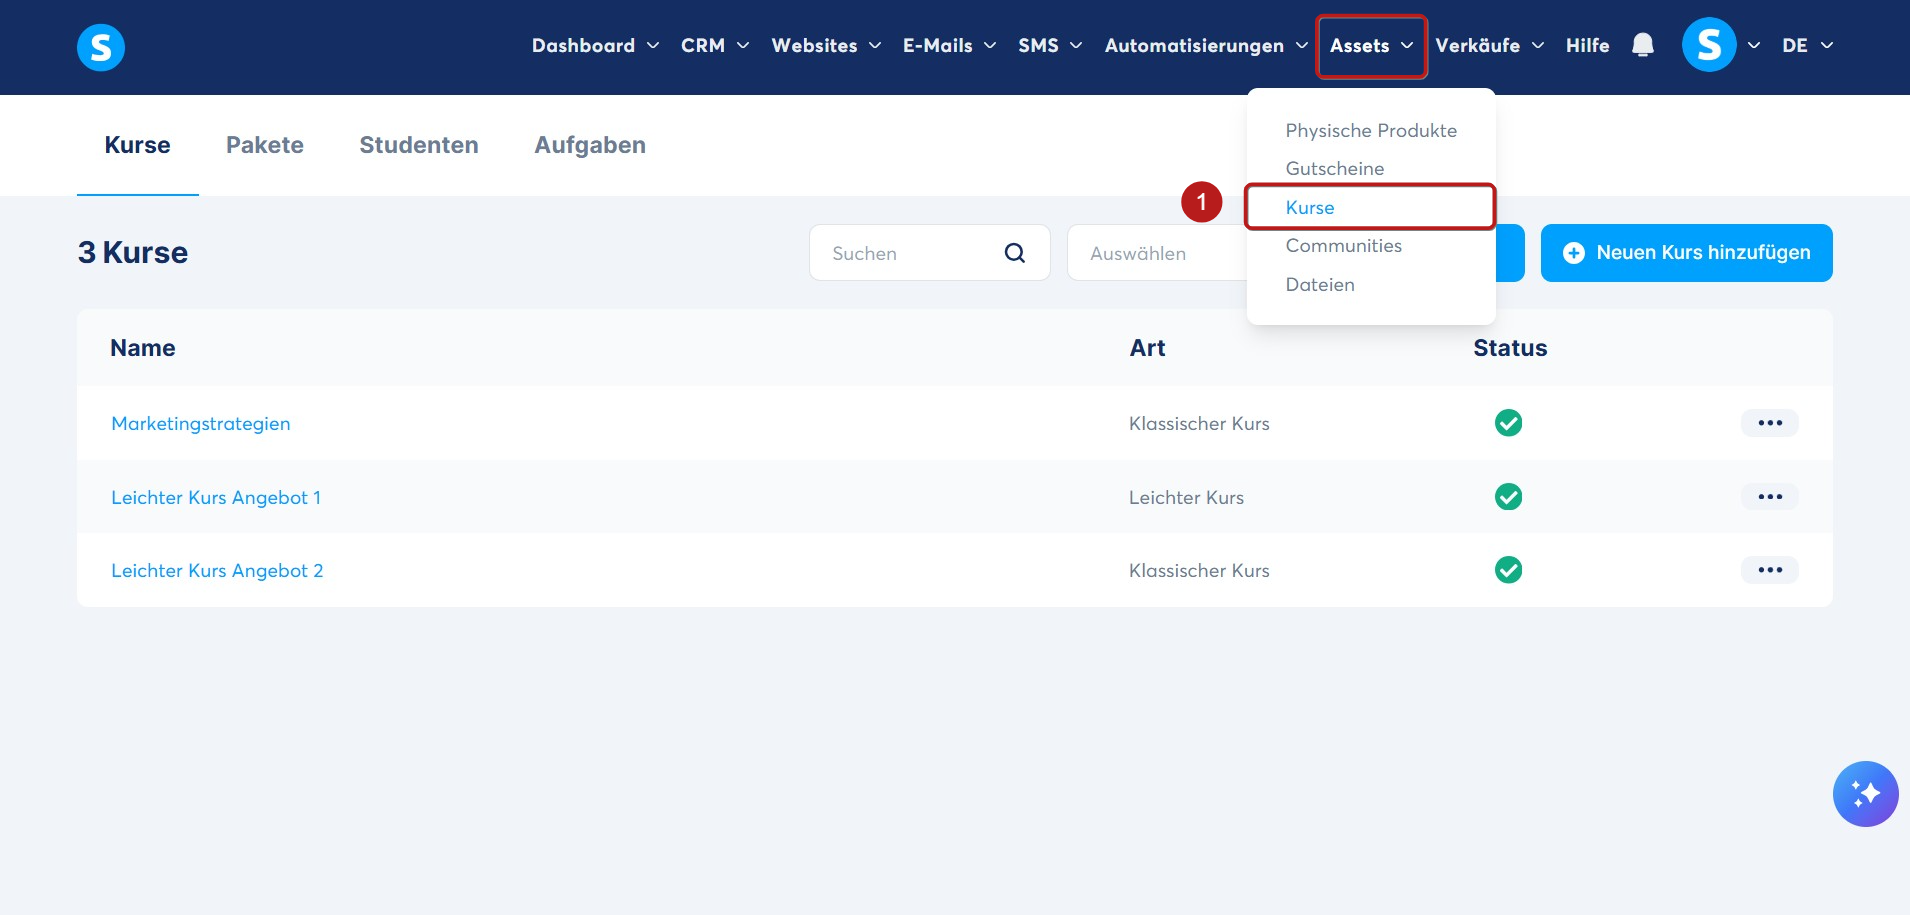
Task: Click Klassischer Kurs cell for Leichter Kurs Angebot 2
Action: 1199,571
